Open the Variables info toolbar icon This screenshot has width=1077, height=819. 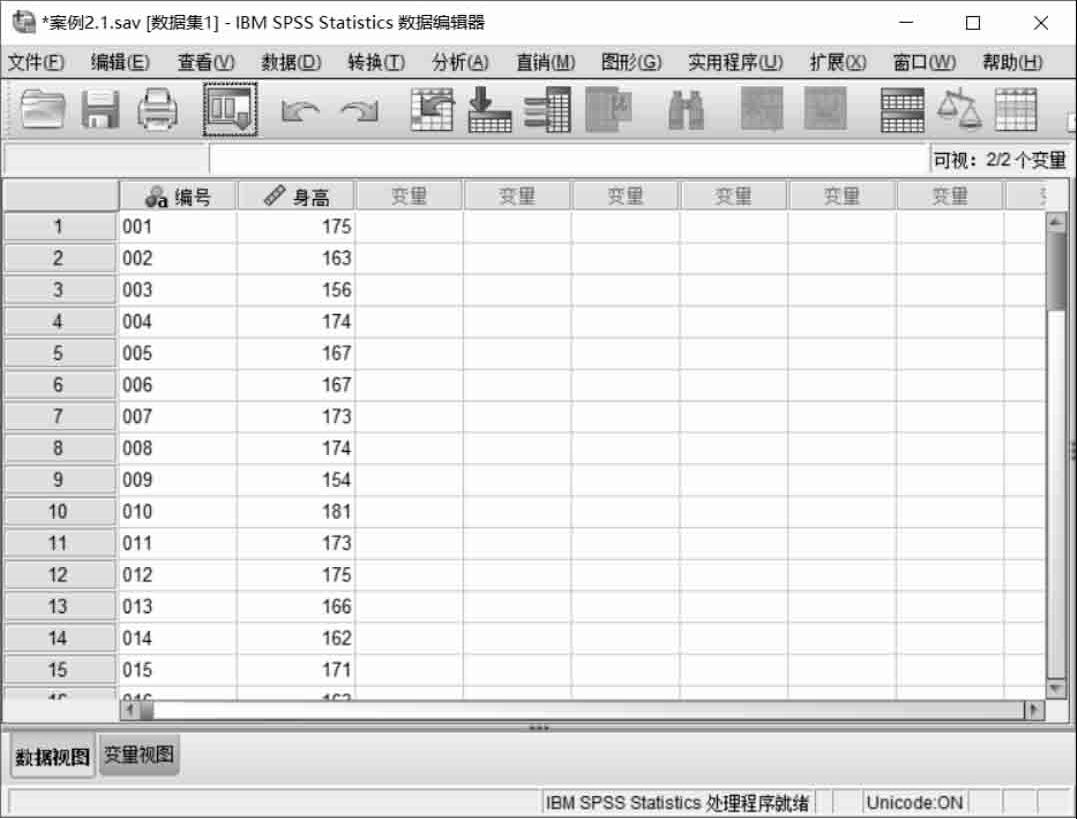547,109
